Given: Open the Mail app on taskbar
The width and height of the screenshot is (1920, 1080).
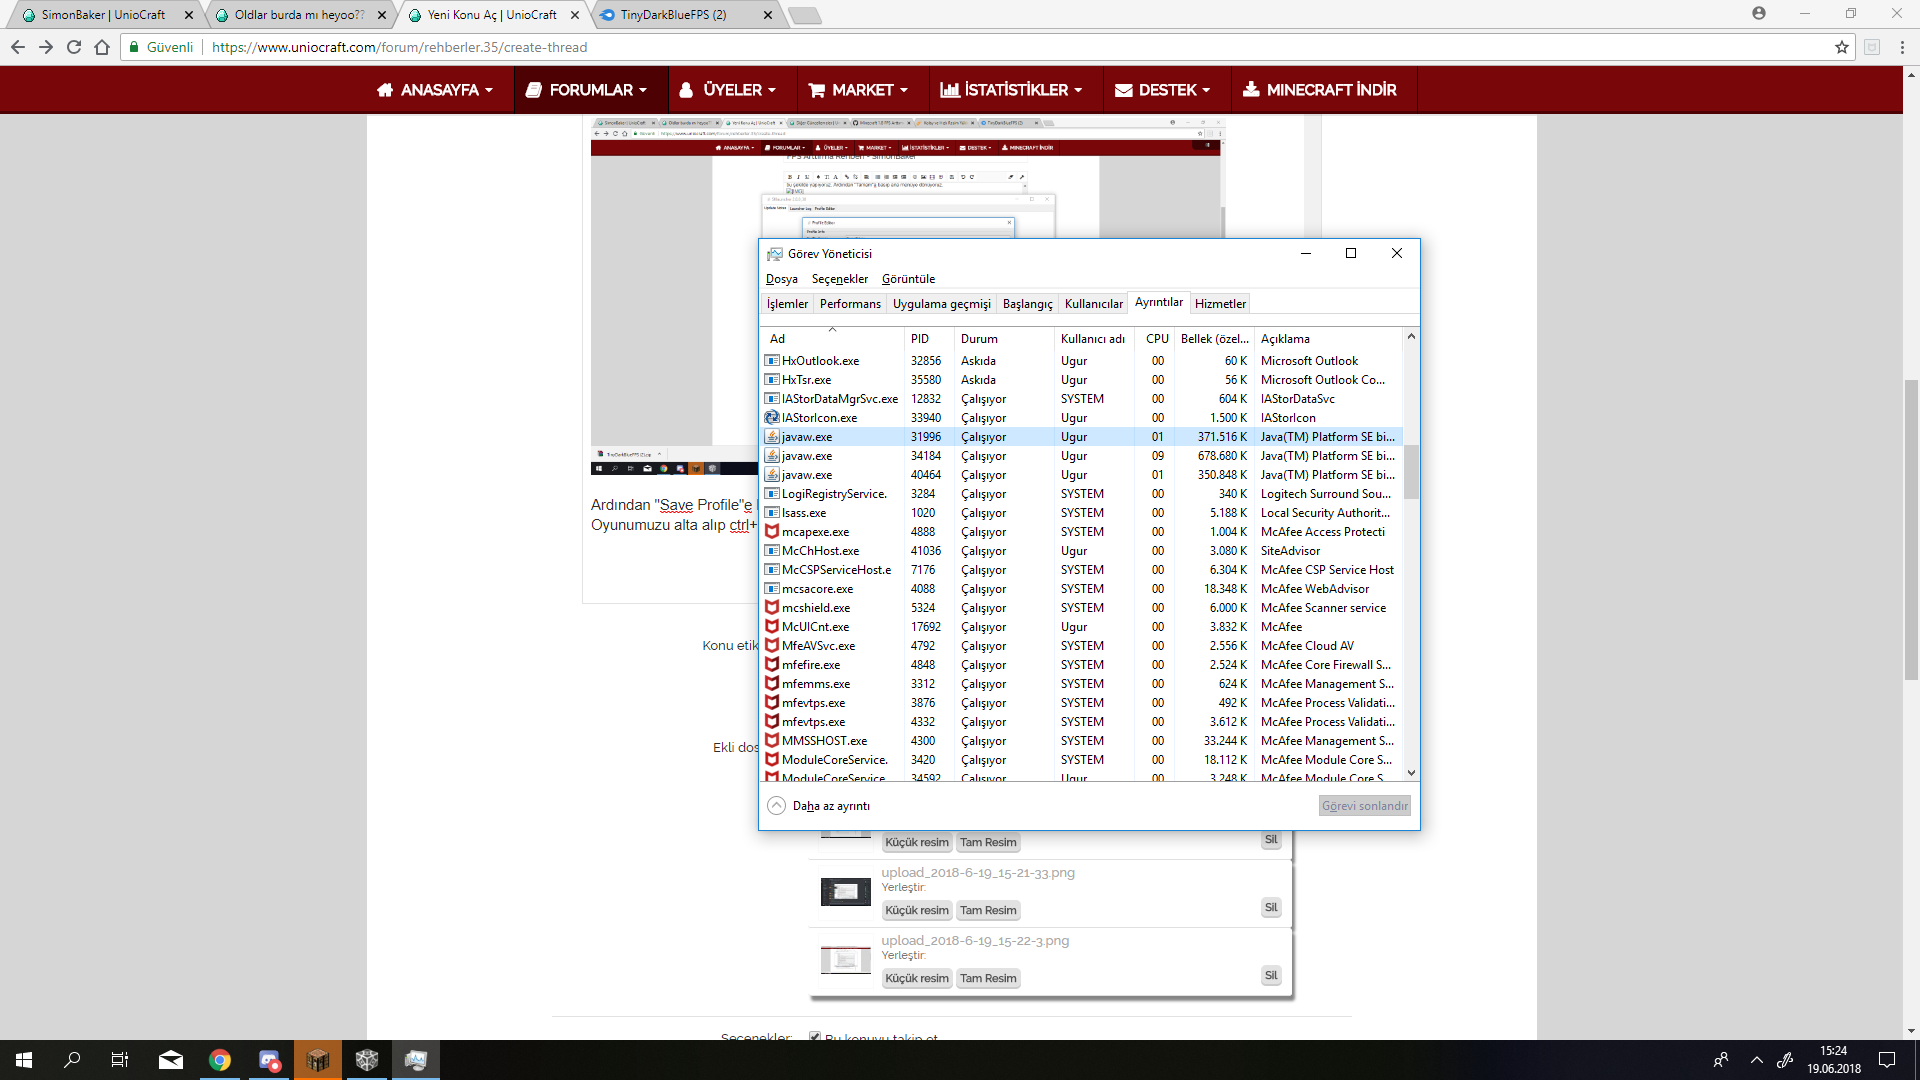Looking at the screenshot, I should (171, 1060).
